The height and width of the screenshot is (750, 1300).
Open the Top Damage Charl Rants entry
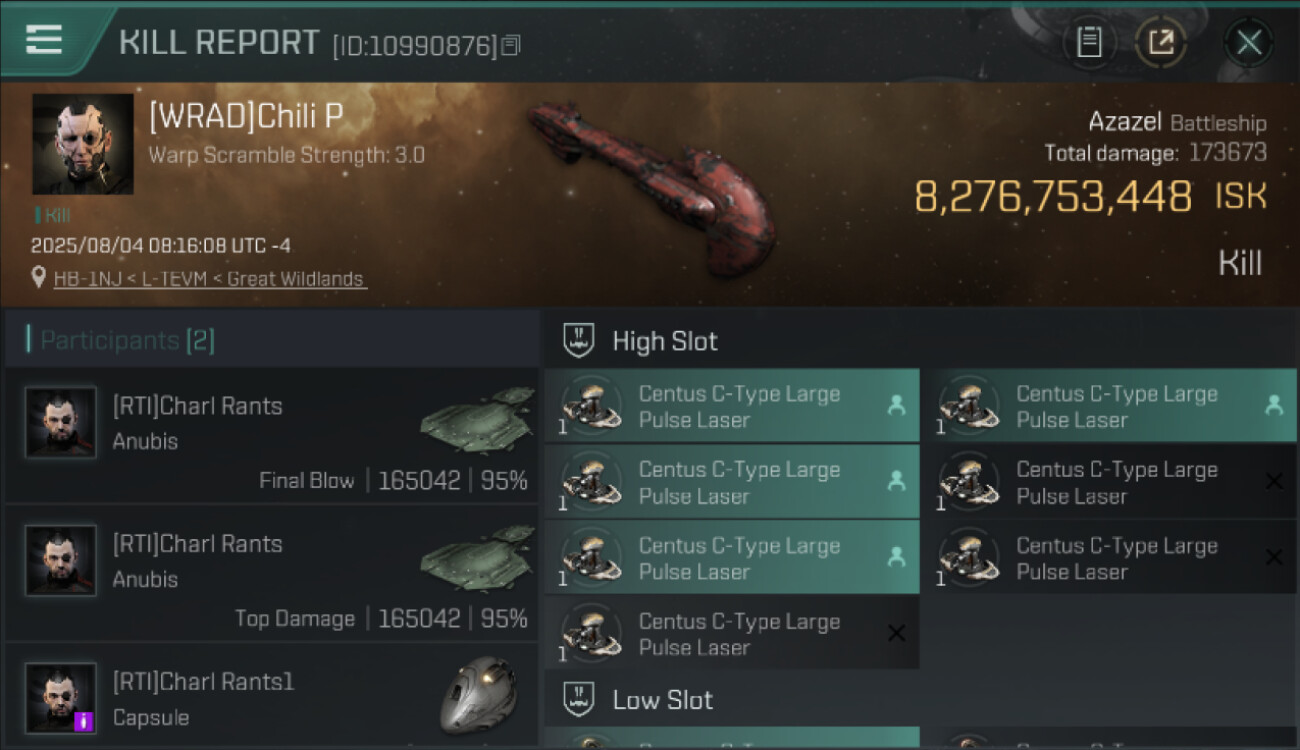click(x=270, y=574)
